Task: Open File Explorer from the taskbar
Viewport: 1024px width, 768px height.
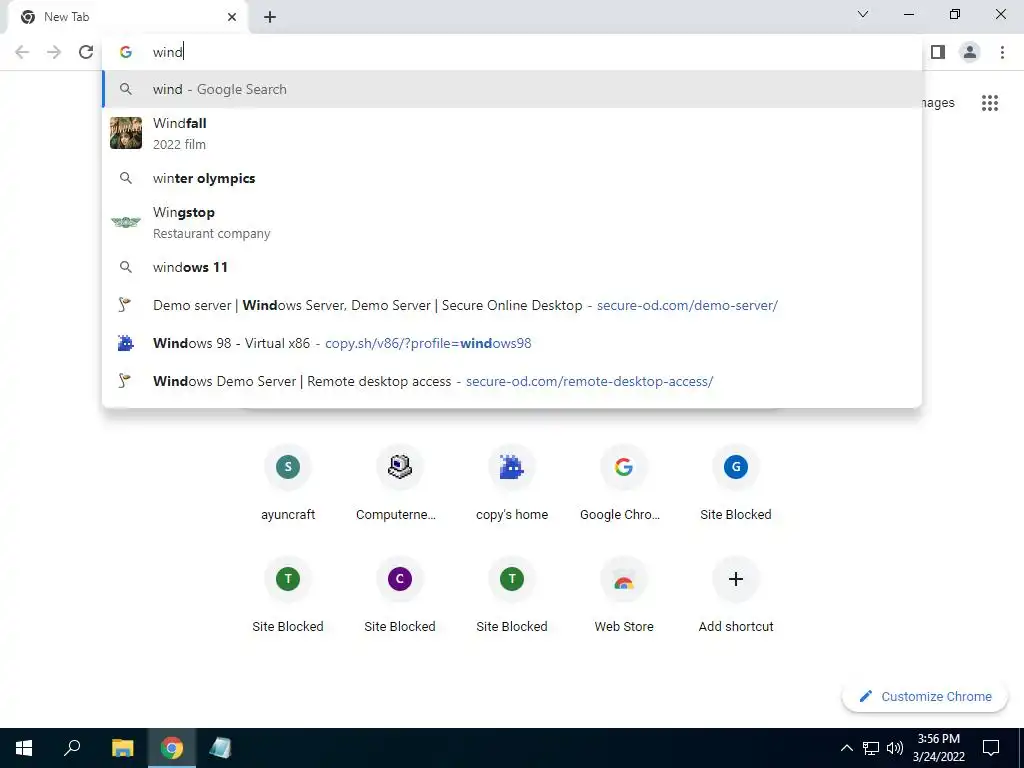Action: point(122,748)
